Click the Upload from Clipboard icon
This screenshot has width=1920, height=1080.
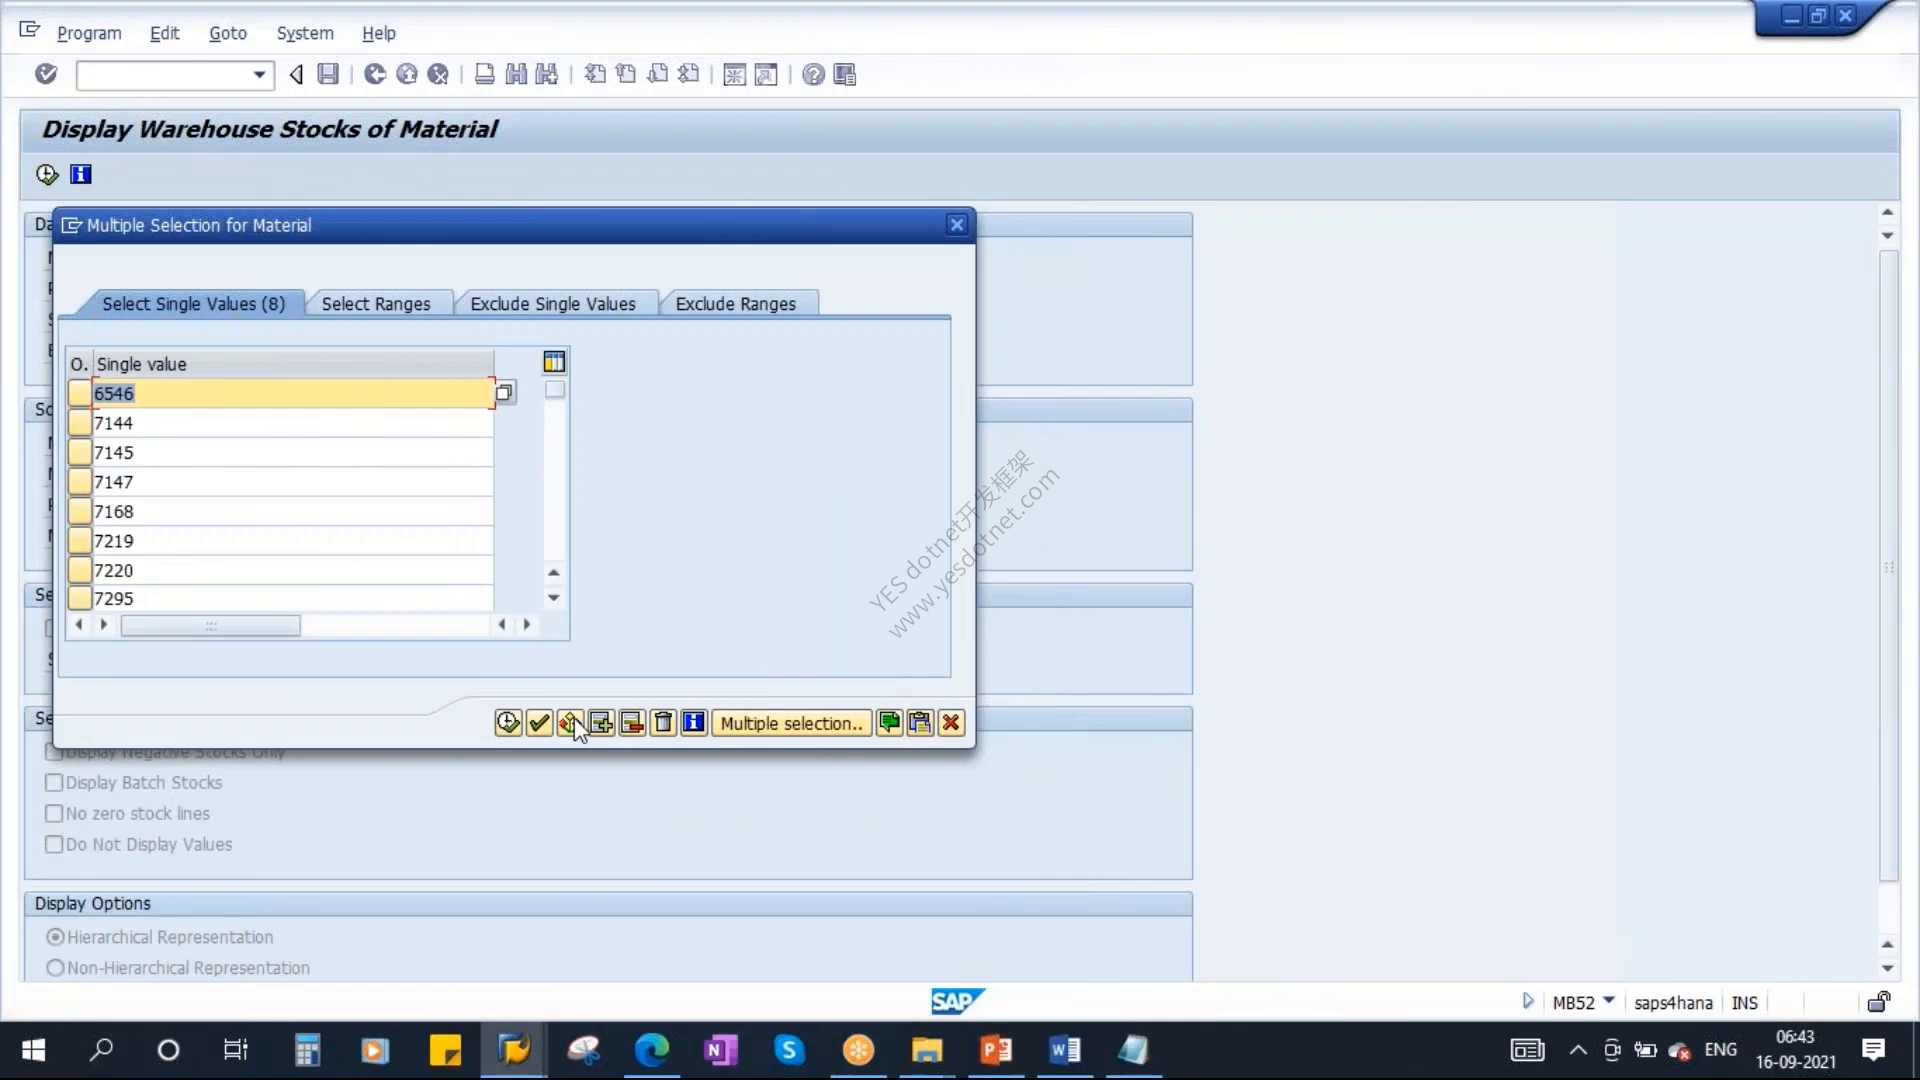point(920,723)
